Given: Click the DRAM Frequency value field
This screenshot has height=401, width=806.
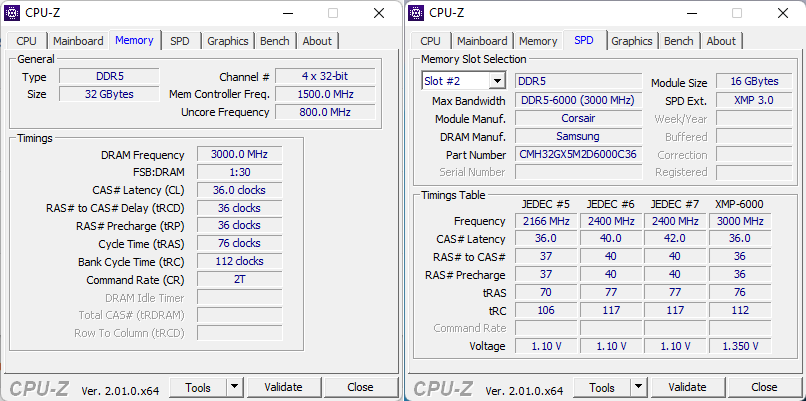Looking at the screenshot, I should 239,155.
